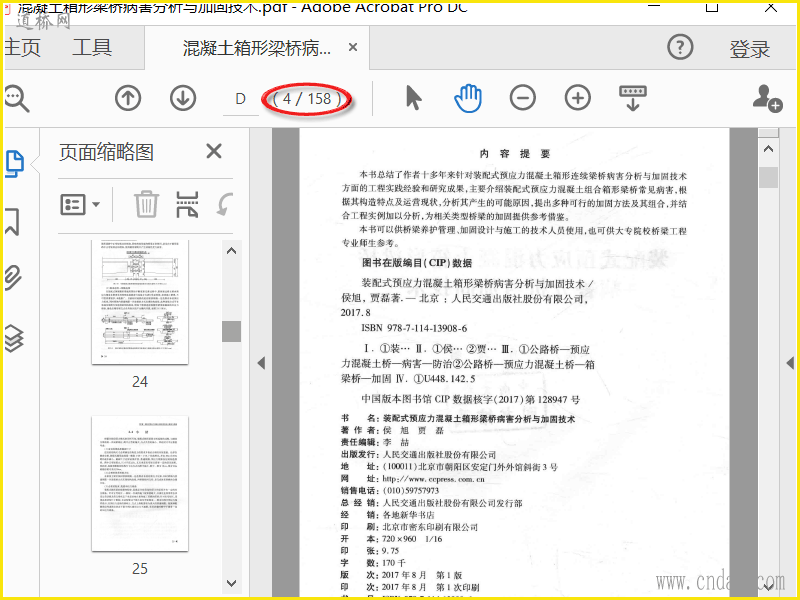
Task: Click the 中国版本图书馆 CIP 数据核字 line
Action: click(x=470, y=399)
